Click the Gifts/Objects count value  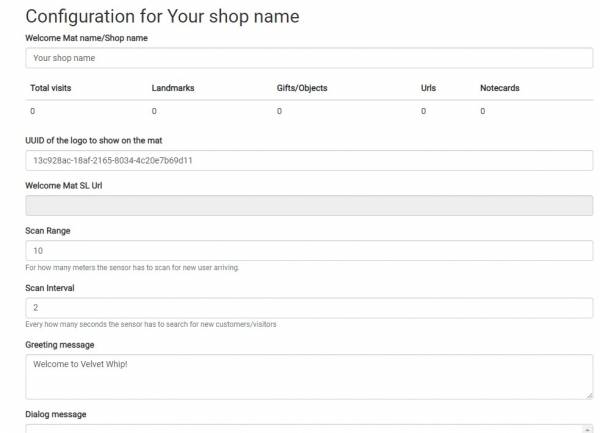tap(279, 111)
